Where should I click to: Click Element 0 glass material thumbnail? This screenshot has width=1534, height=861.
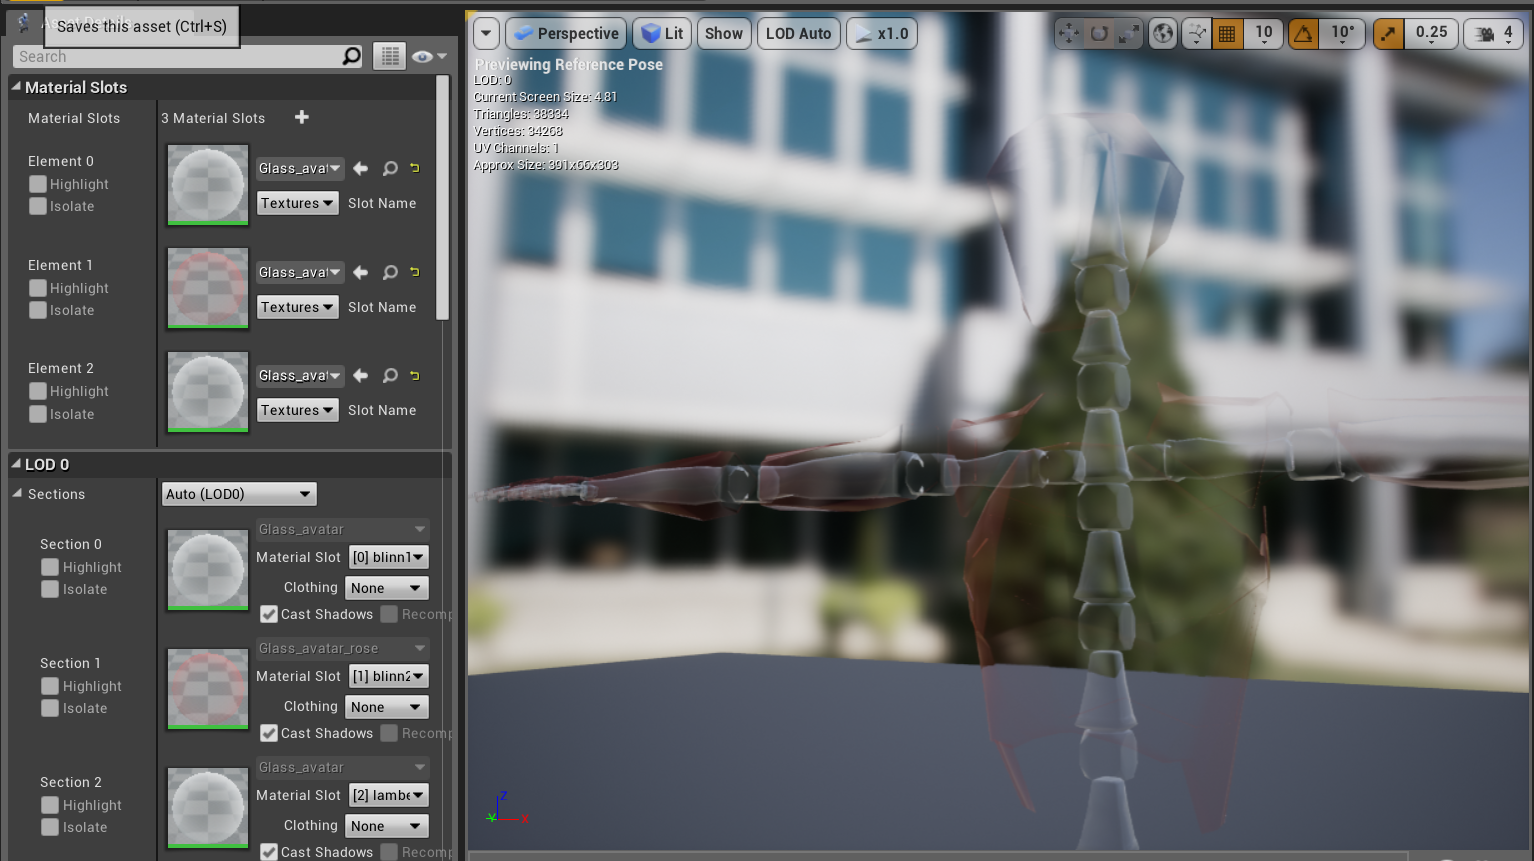[207, 184]
